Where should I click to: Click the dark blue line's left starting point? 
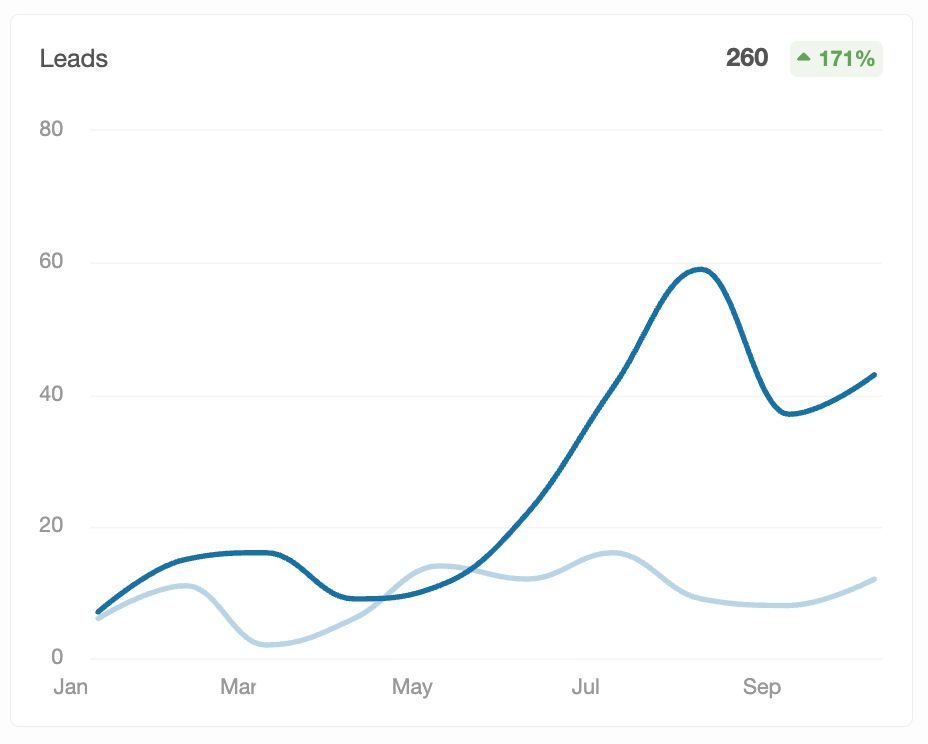(98, 611)
